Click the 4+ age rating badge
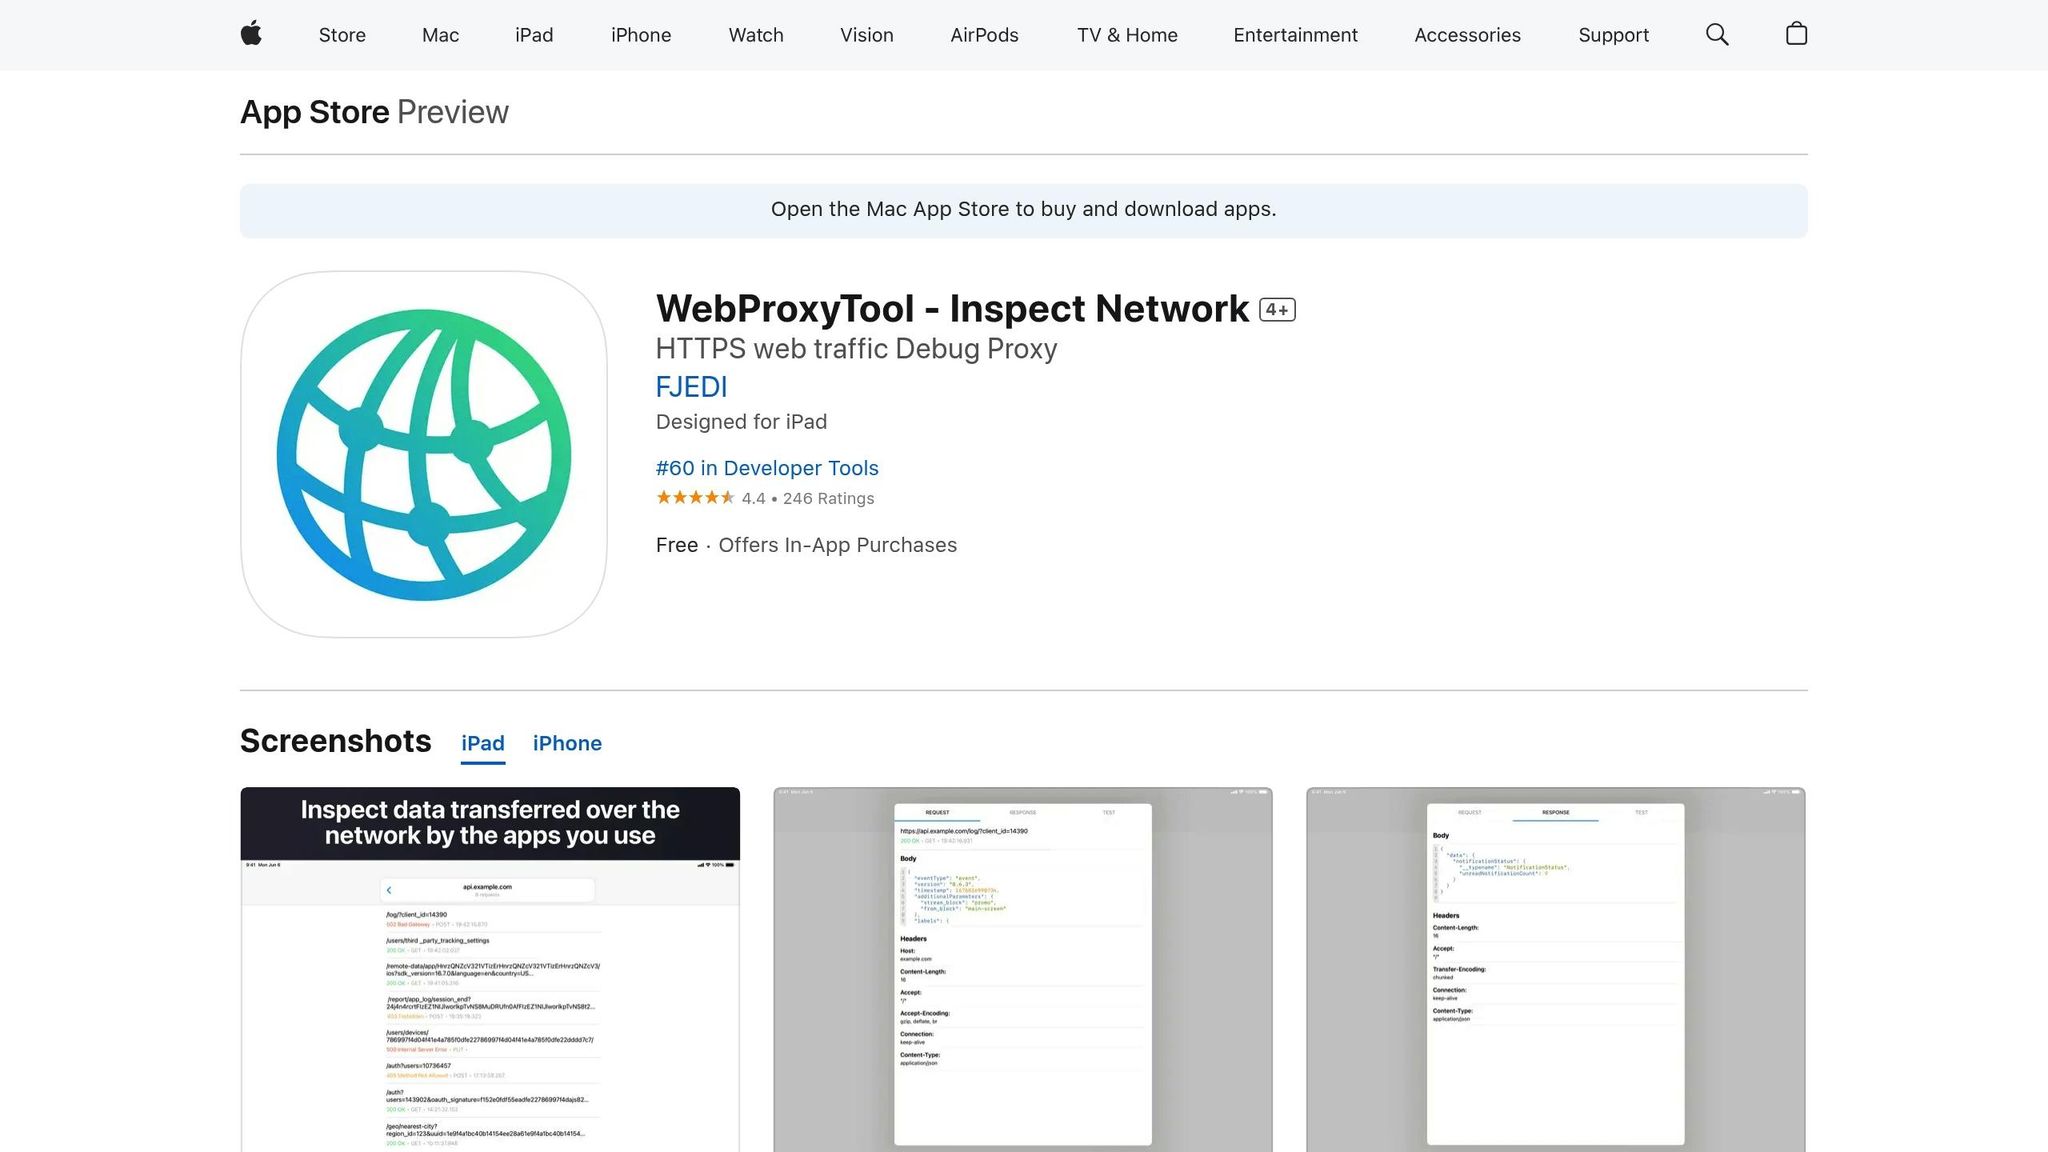The width and height of the screenshot is (2048, 1152). coord(1277,310)
